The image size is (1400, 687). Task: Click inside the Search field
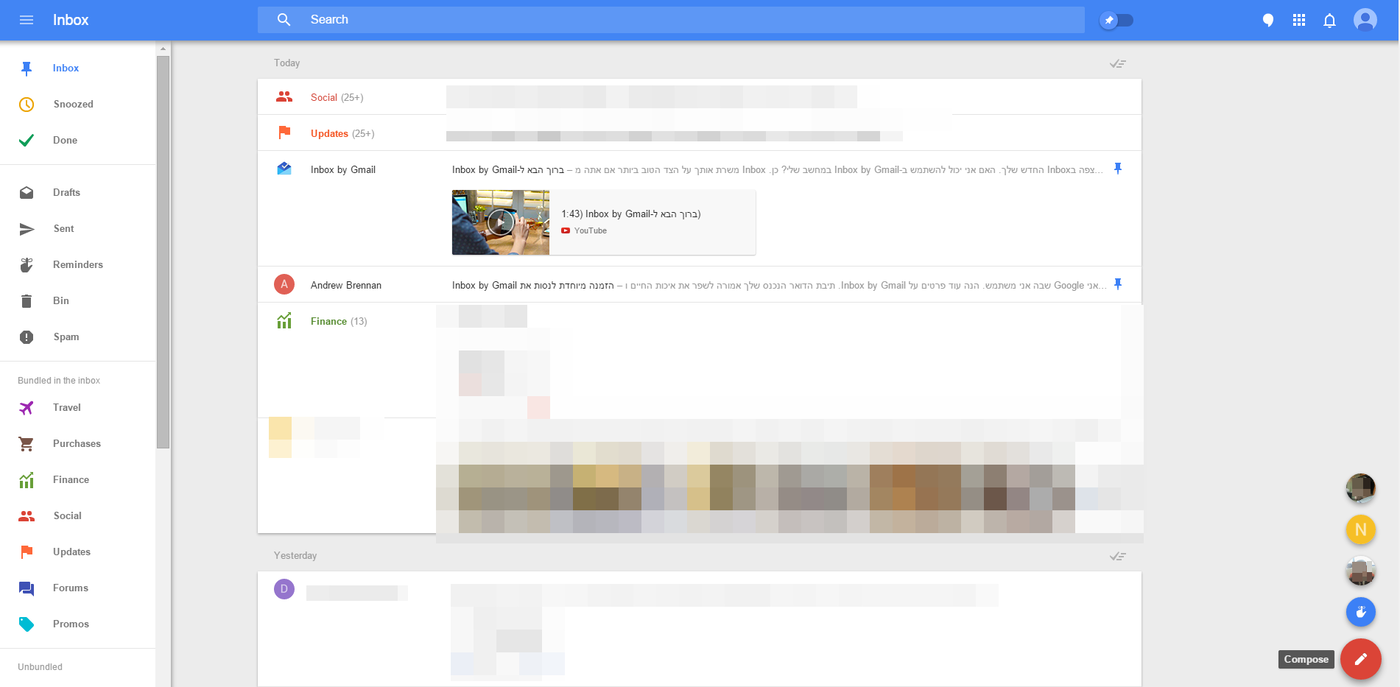tap(670, 19)
